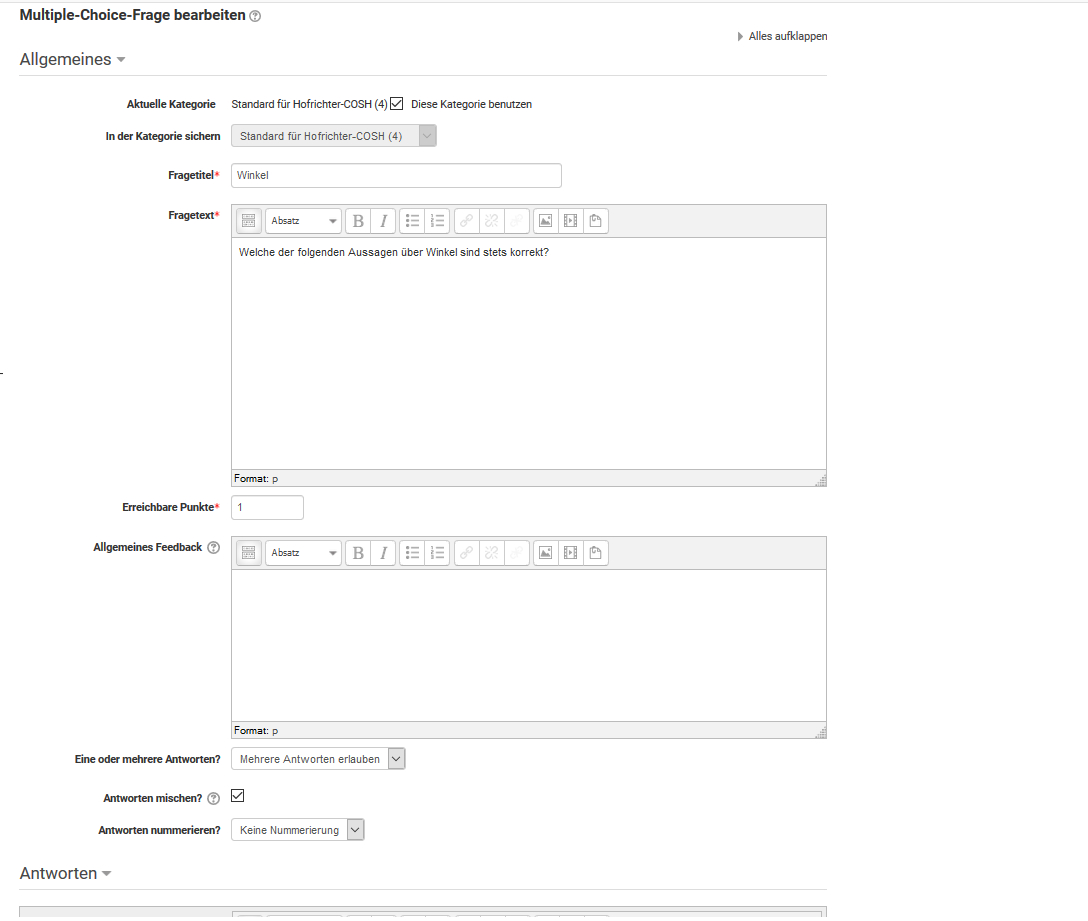Click into the Fragetitel input field
1088x921 pixels.
click(x=396, y=176)
